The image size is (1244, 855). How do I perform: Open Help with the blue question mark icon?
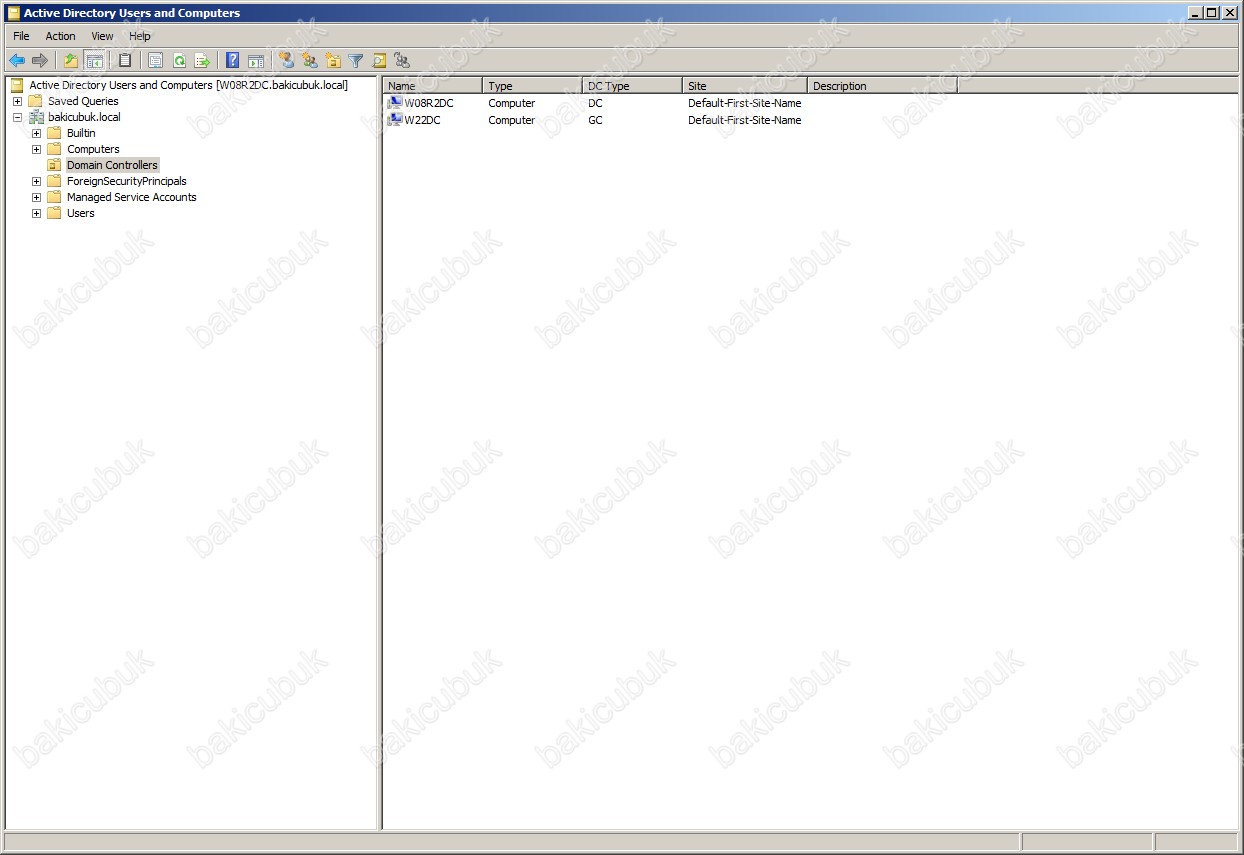[x=233, y=61]
